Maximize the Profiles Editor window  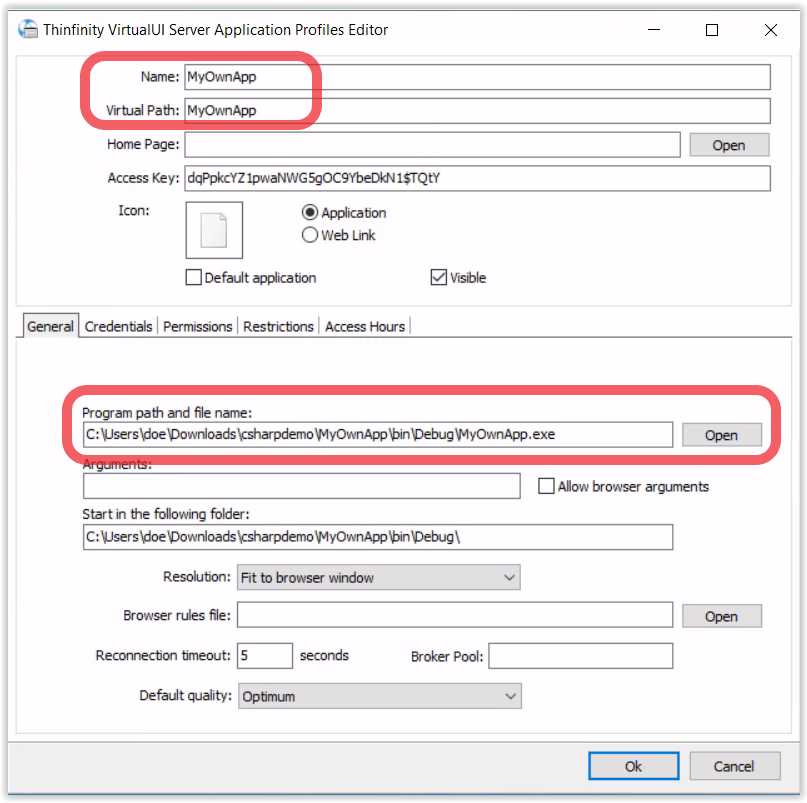pos(712,30)
